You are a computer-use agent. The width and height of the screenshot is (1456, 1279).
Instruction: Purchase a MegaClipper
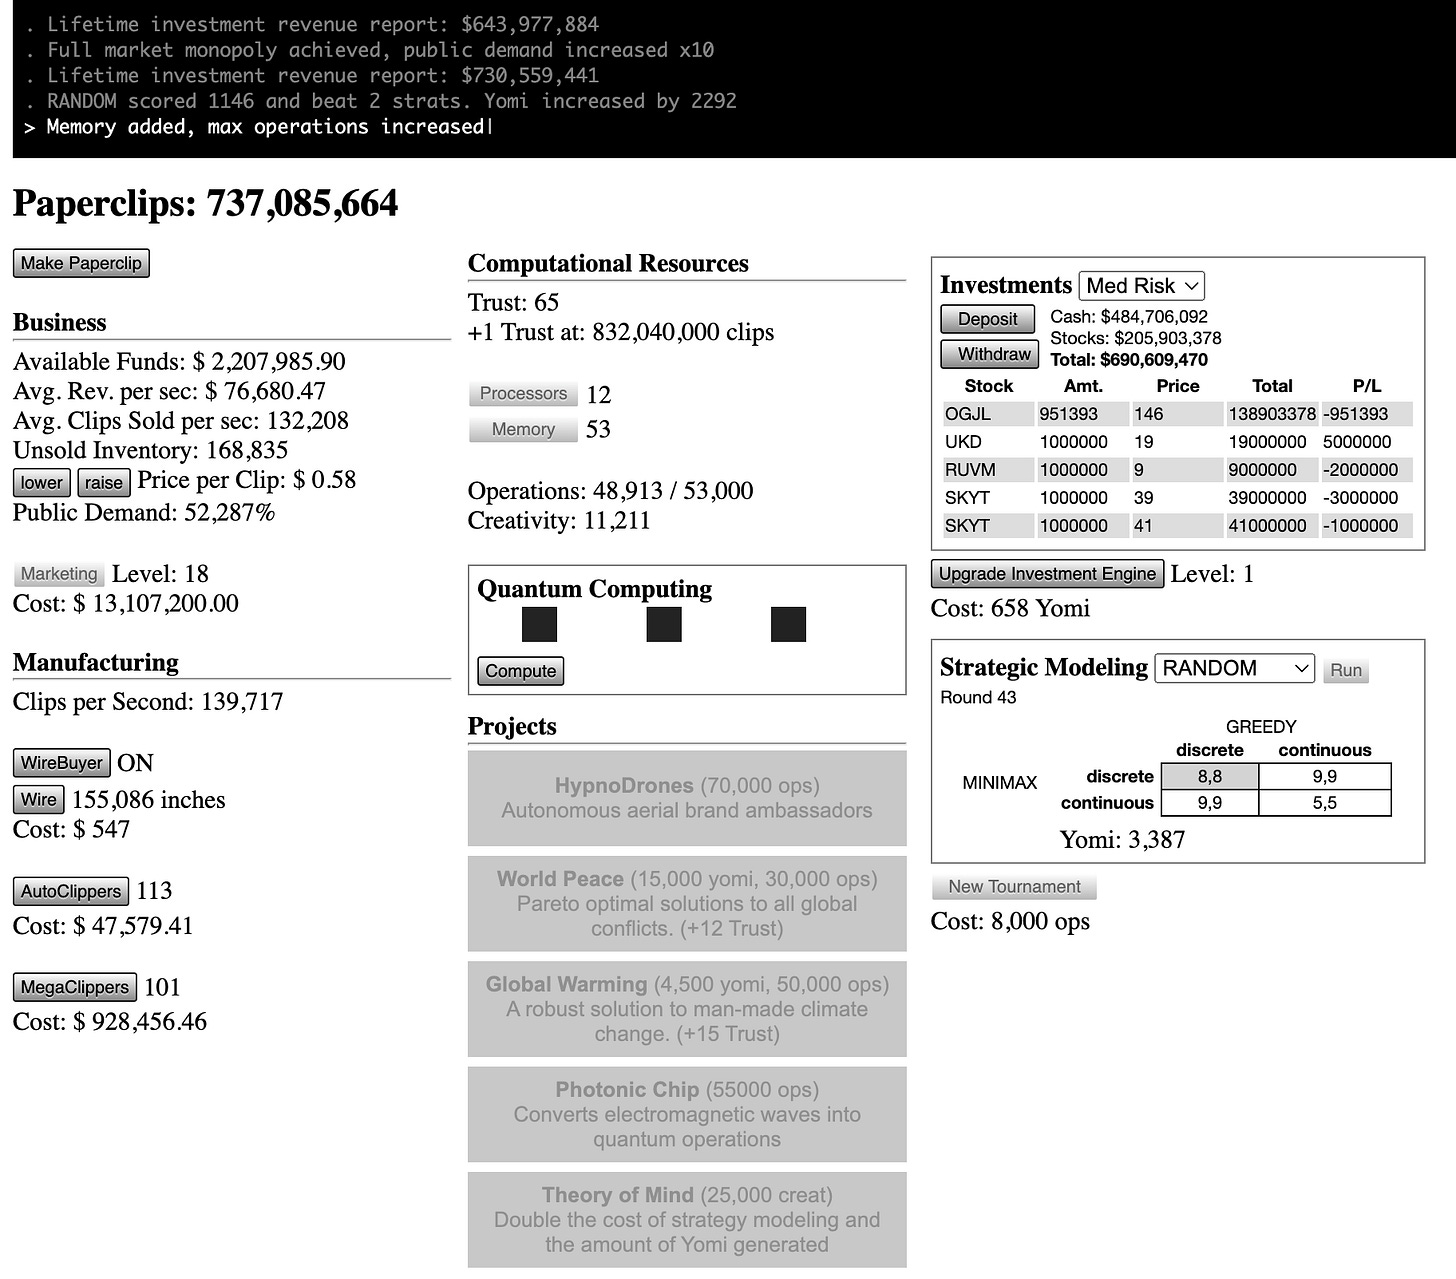[x=75, y=987]
